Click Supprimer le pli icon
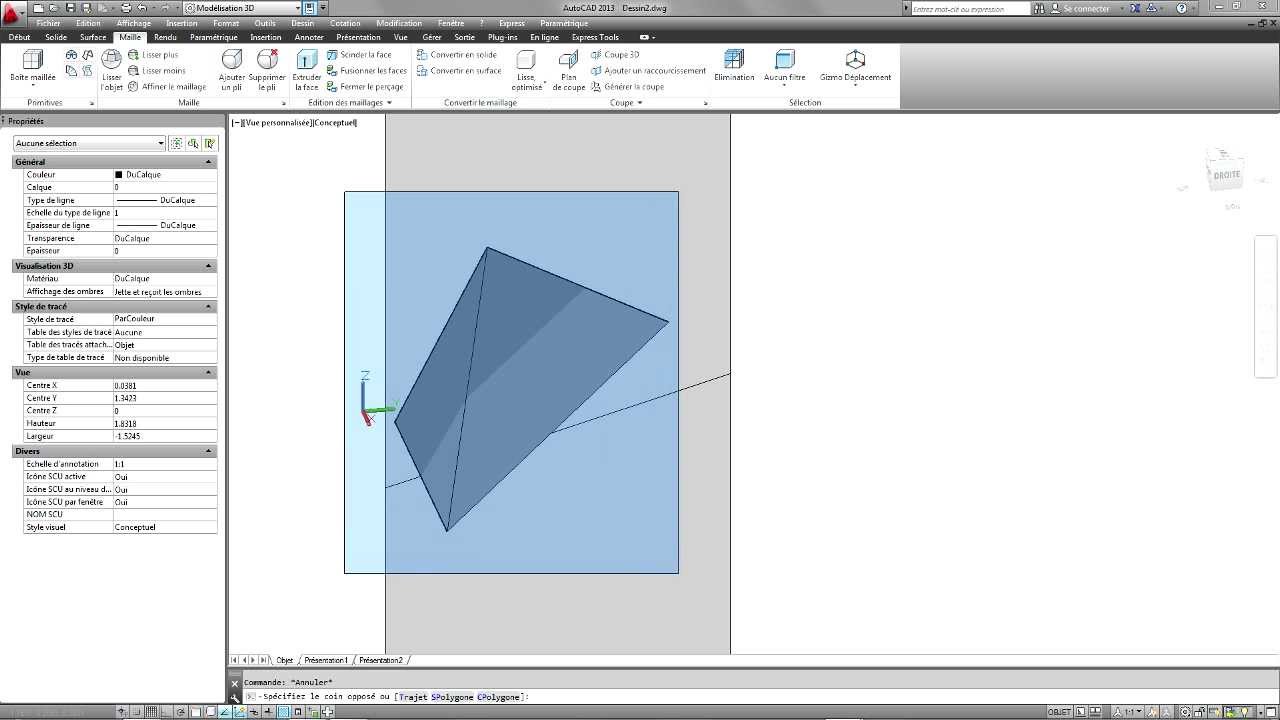The width and height of the screenshot is (1280, 720). (x=267, y=70)
